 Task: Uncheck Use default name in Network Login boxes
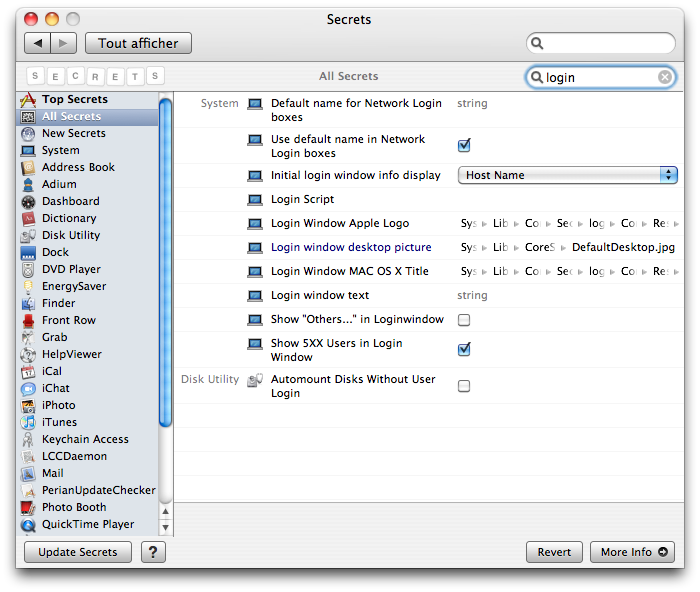pos(464,146)
